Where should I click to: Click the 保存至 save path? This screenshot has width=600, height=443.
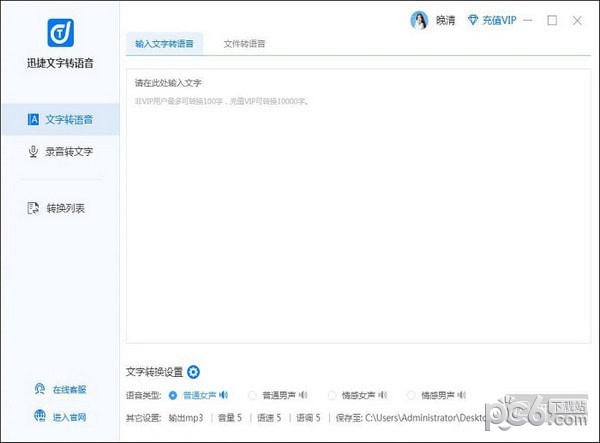click(x=411, y=418)
